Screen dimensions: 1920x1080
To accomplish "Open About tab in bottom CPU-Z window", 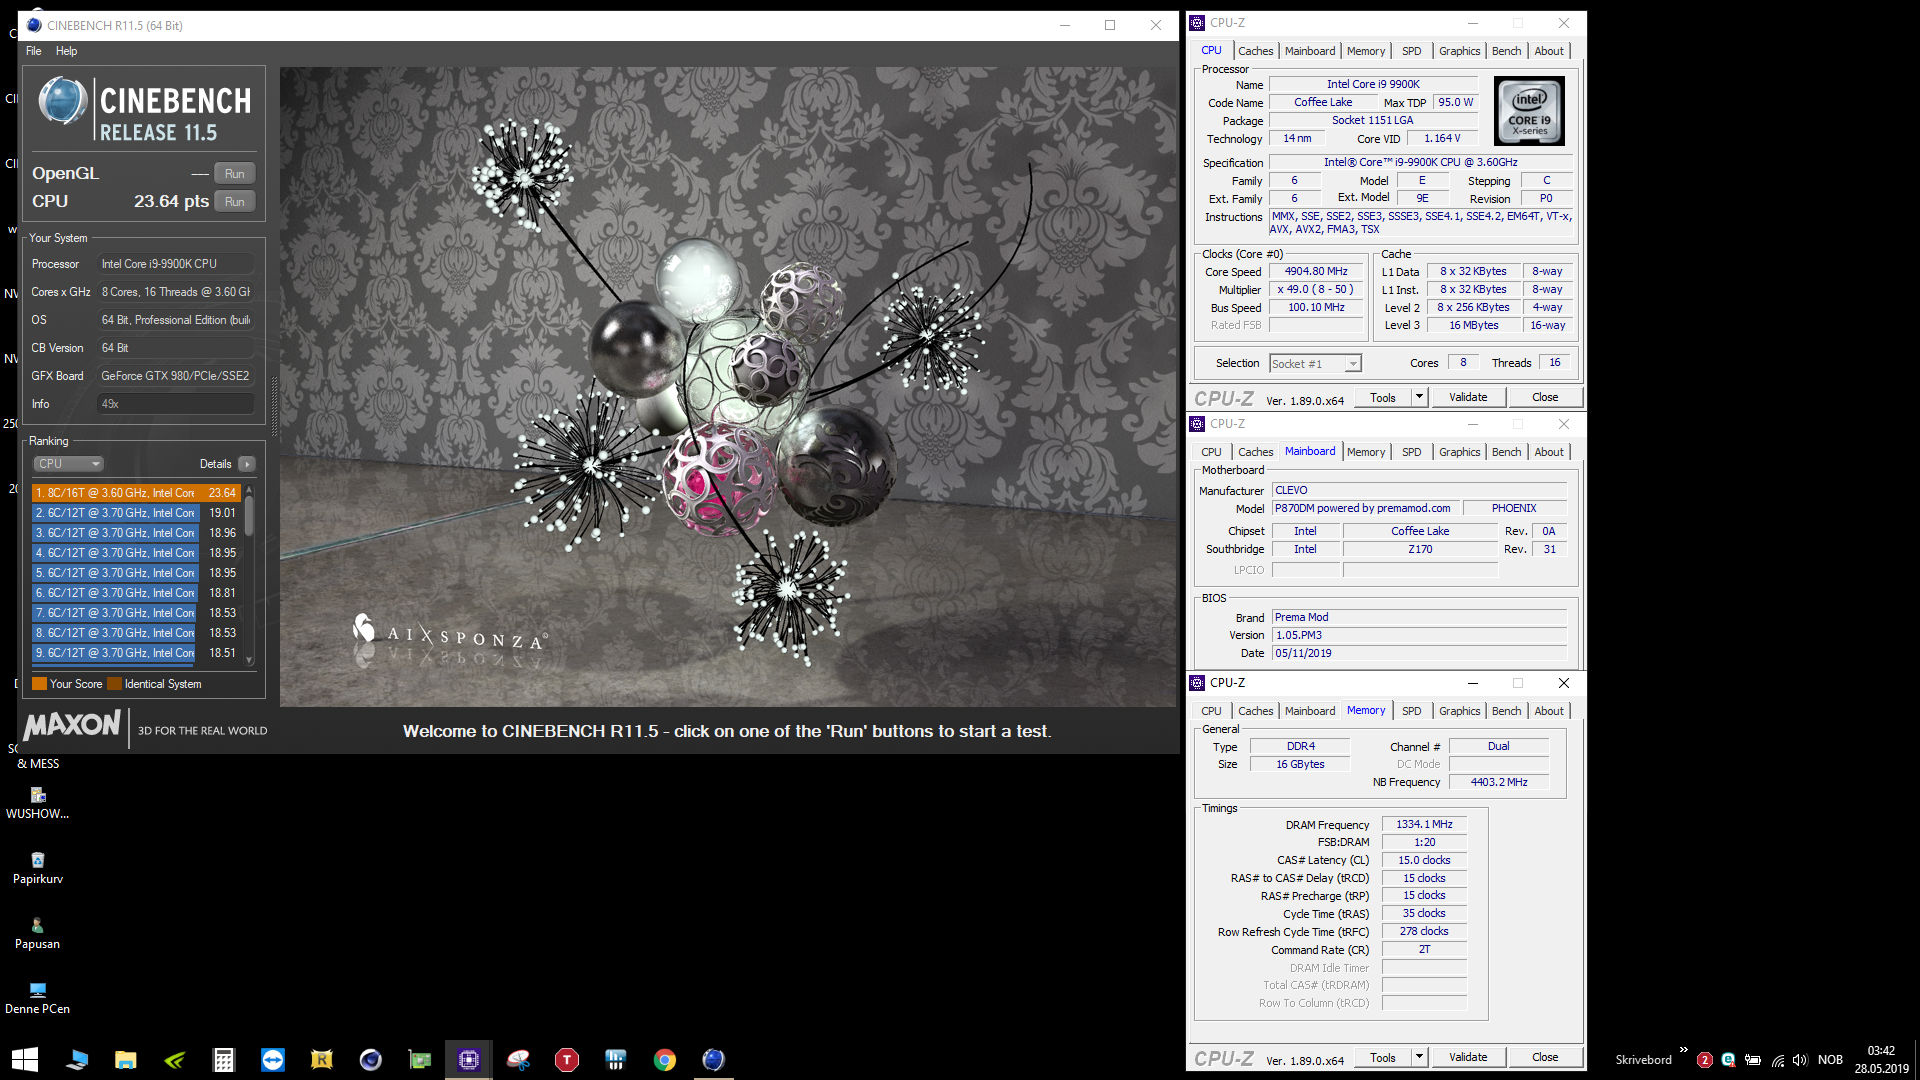I will (x=1549, y=711).
